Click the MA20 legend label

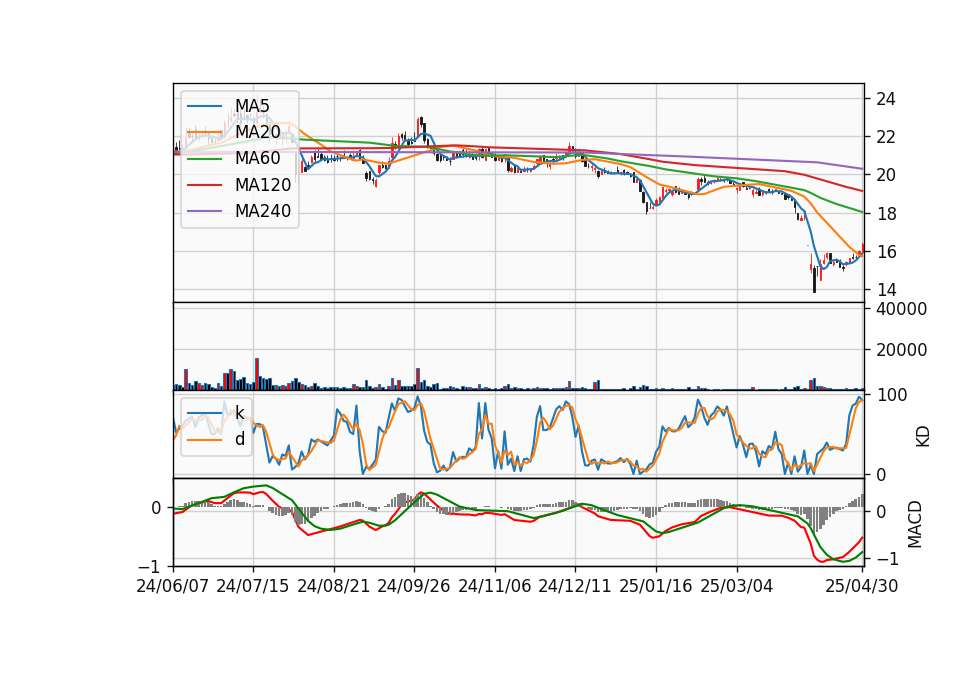coord(257,132)
